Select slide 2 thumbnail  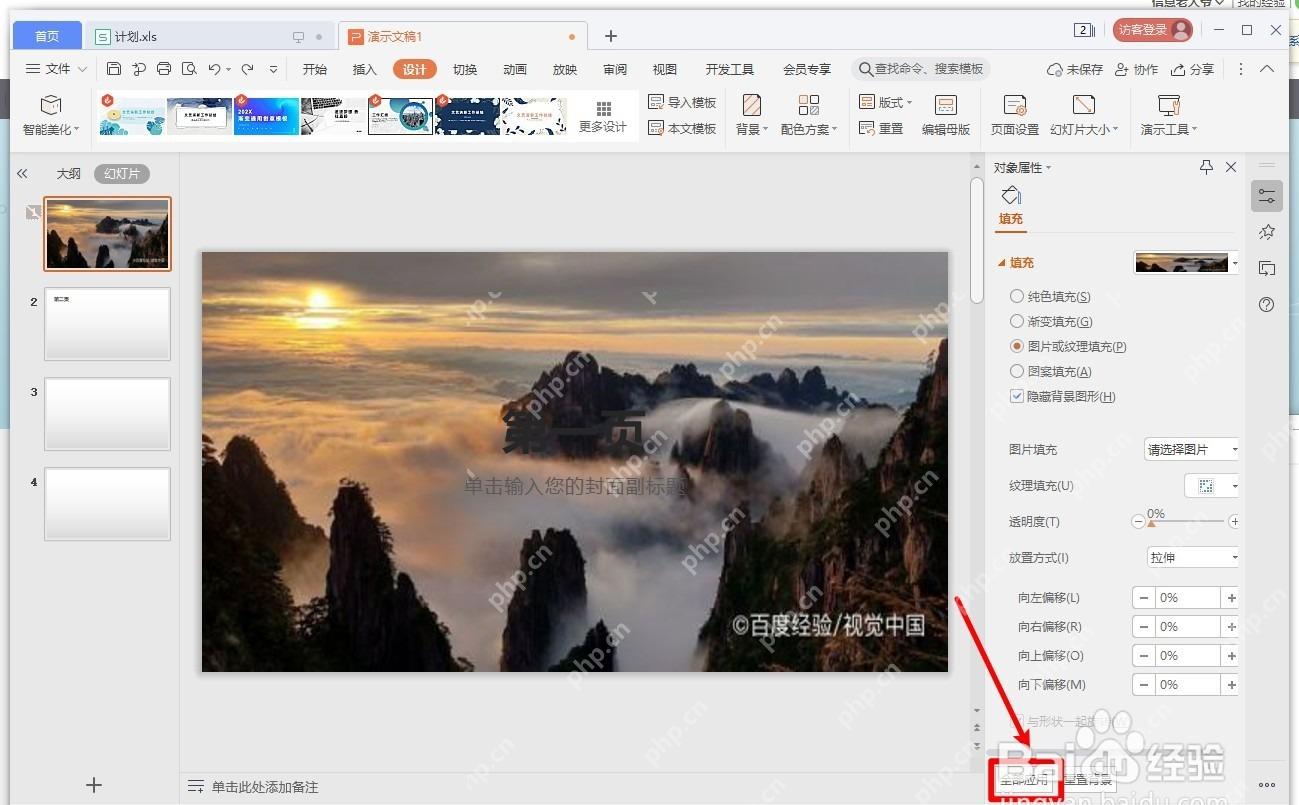pos(107,324)
